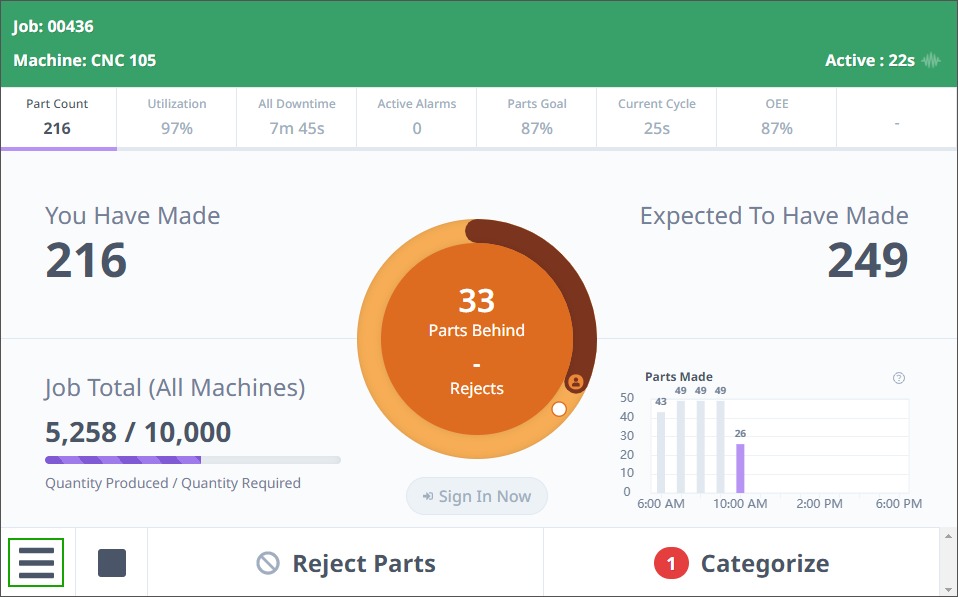Click the 33 Parts Behind text
The width and height of the screenshot is (958, 597).
click(x=477, y=313)
